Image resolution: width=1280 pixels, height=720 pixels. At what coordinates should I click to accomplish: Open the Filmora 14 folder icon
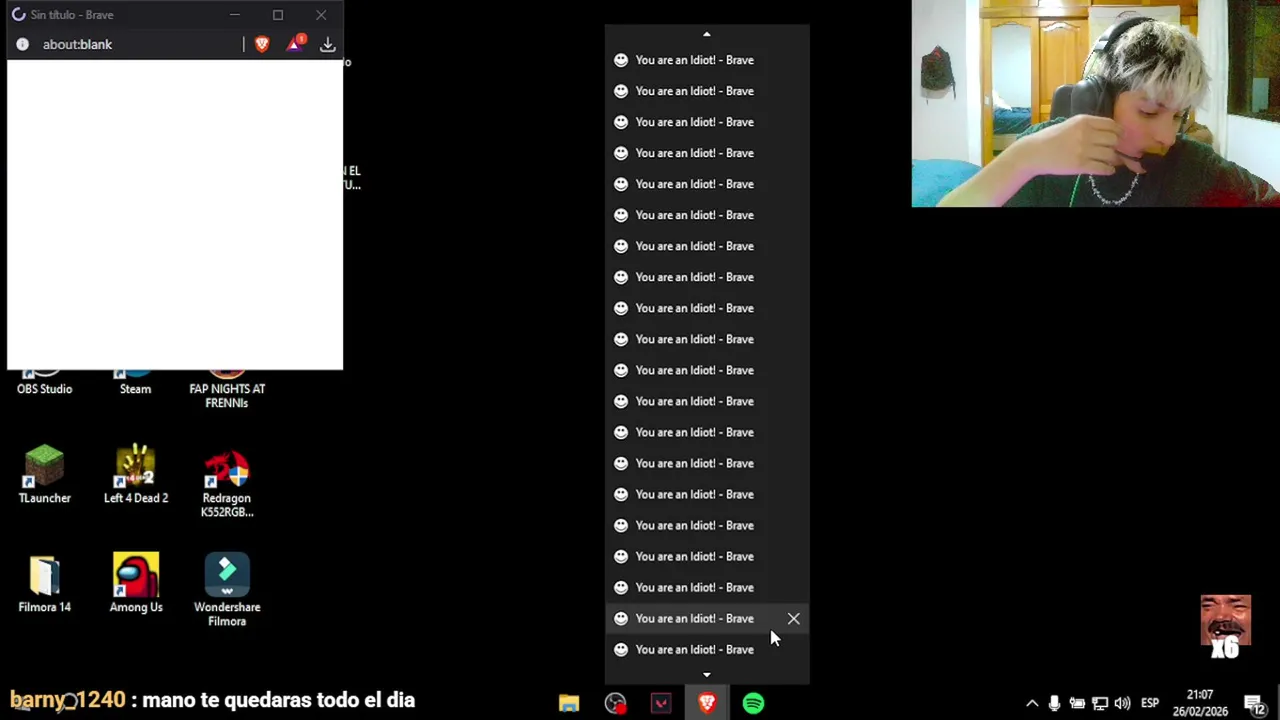tap(44, 584)
